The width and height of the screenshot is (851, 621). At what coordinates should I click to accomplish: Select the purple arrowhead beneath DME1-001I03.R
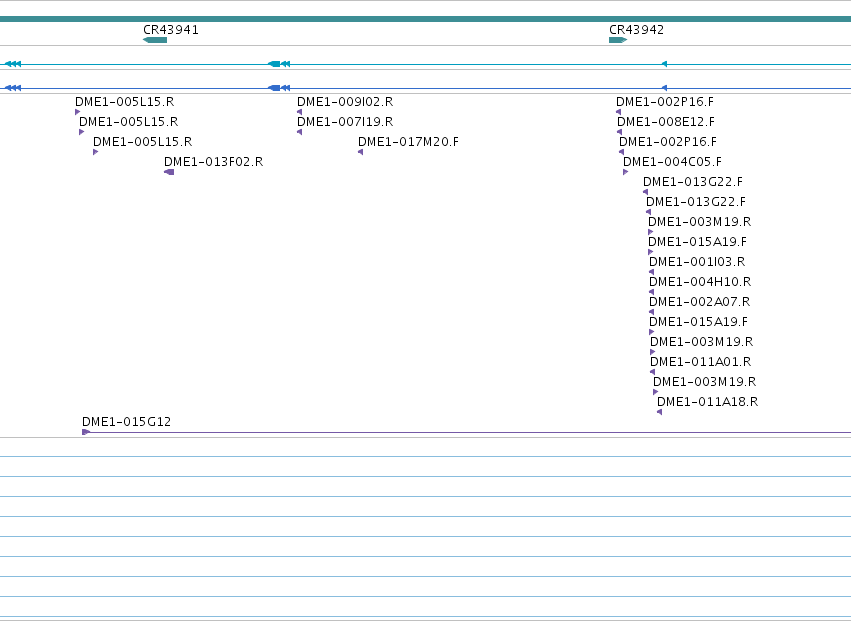point(651,273)
